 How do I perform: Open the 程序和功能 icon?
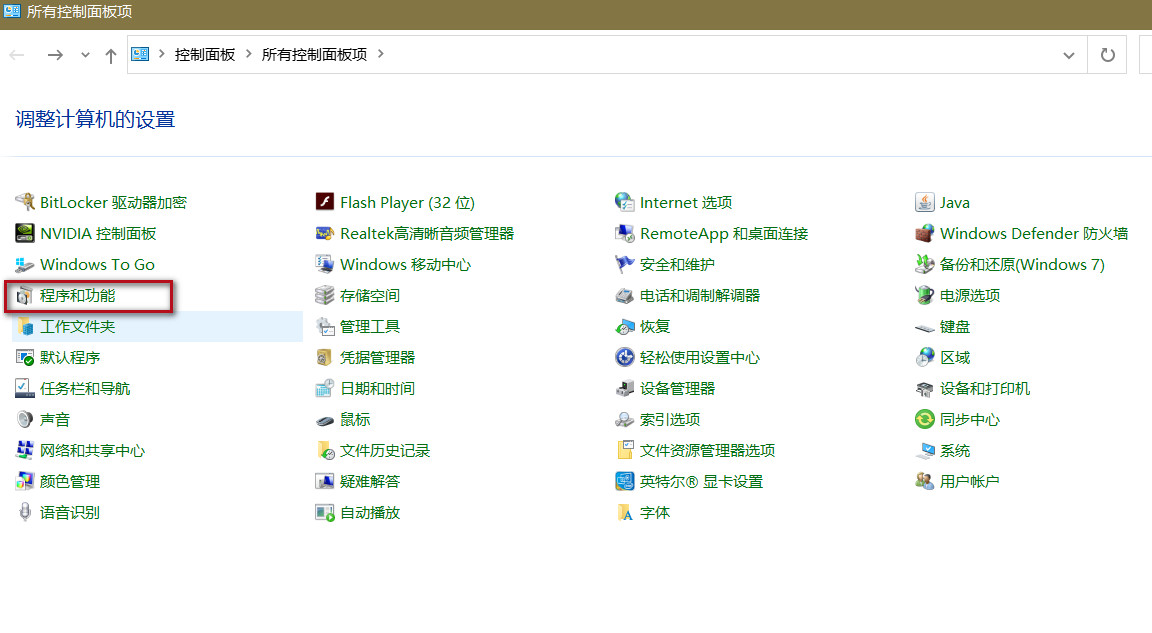[25, 295]
